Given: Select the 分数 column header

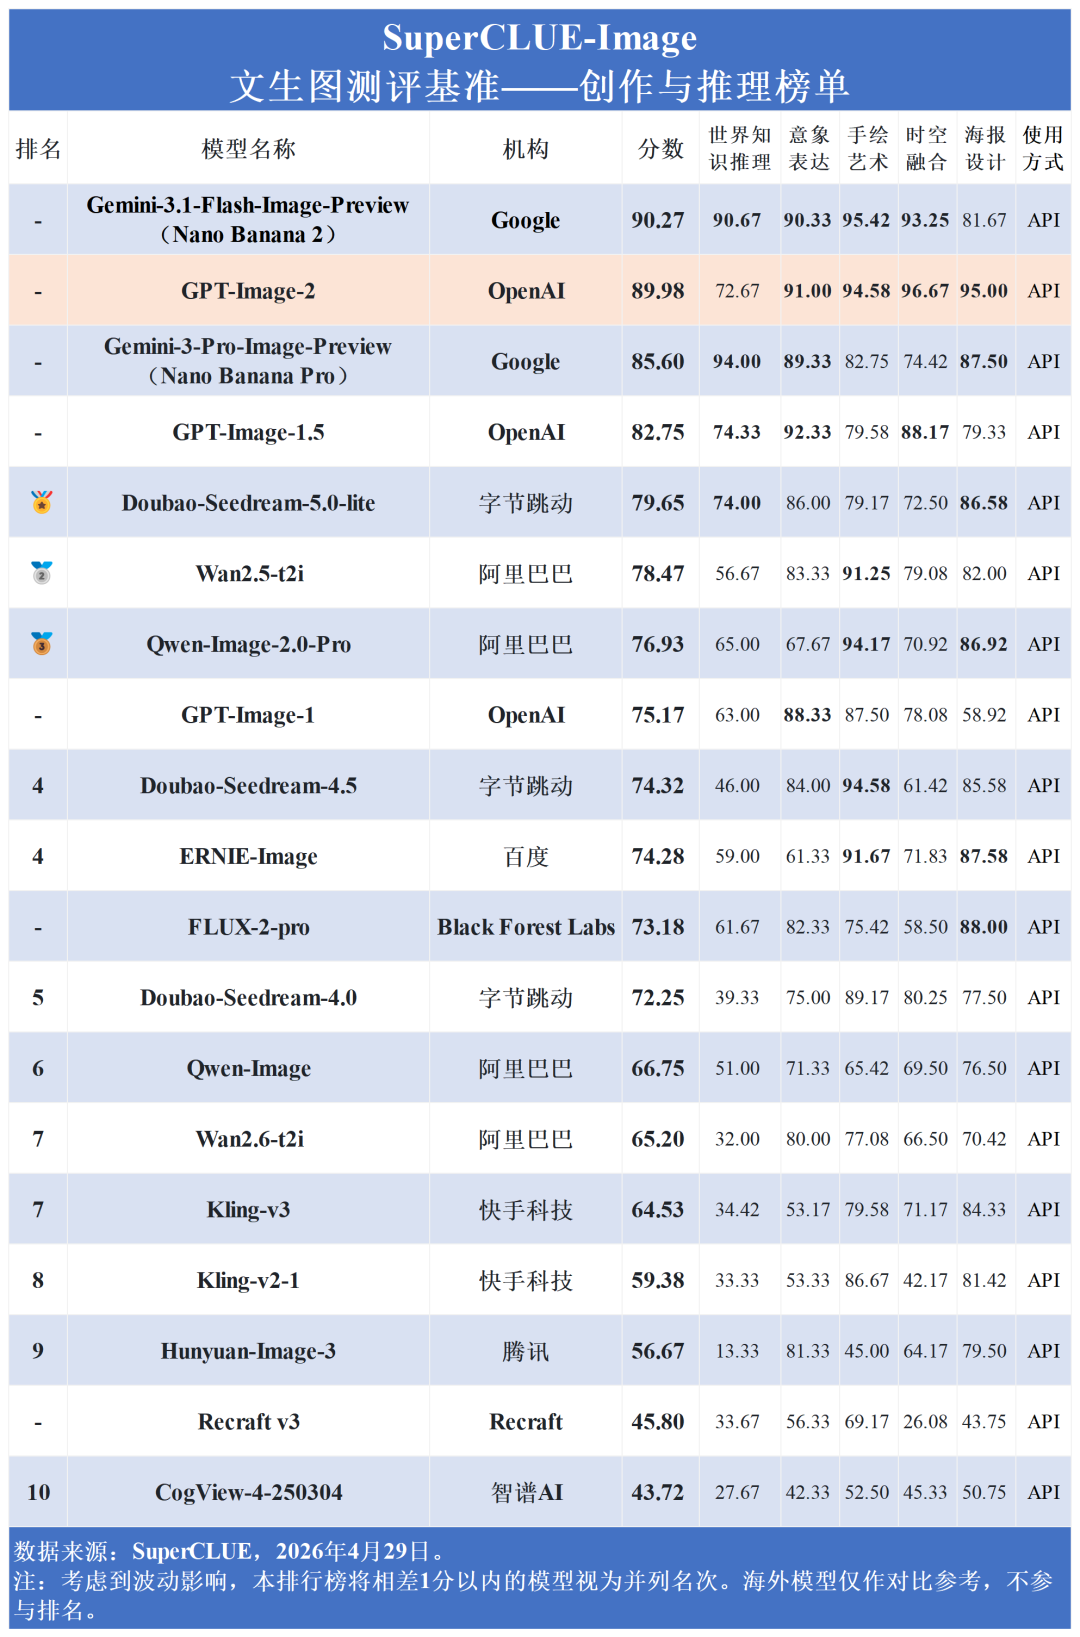Looking at the screenshot, I should [660, 149].
